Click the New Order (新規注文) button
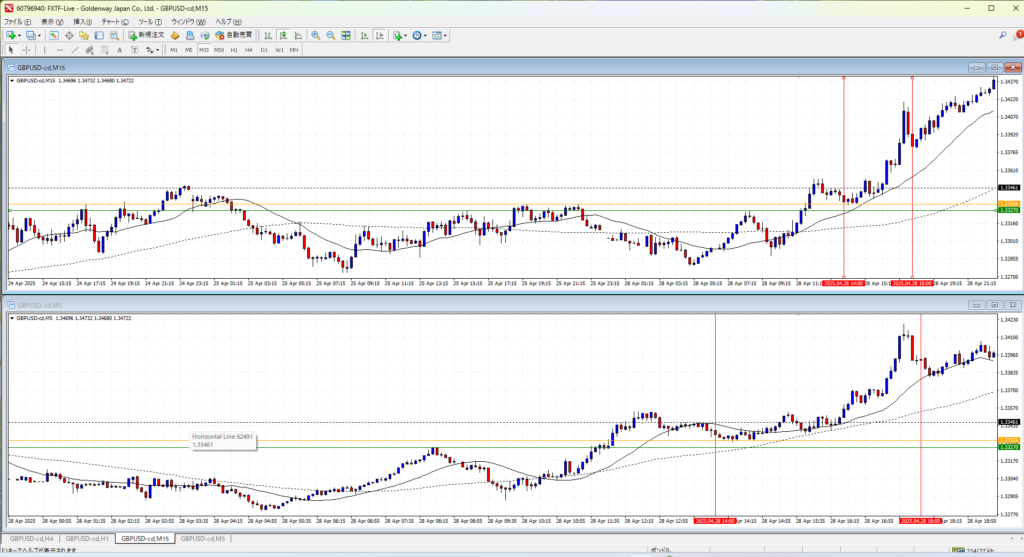The width and height of the screenshot is (1024, 557). tap(148, 36)
